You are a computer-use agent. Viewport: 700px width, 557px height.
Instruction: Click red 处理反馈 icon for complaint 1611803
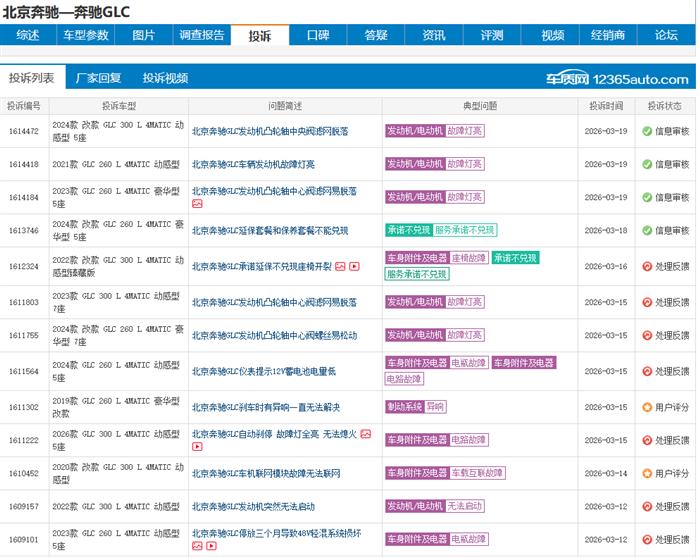click(x=647, y=302)
